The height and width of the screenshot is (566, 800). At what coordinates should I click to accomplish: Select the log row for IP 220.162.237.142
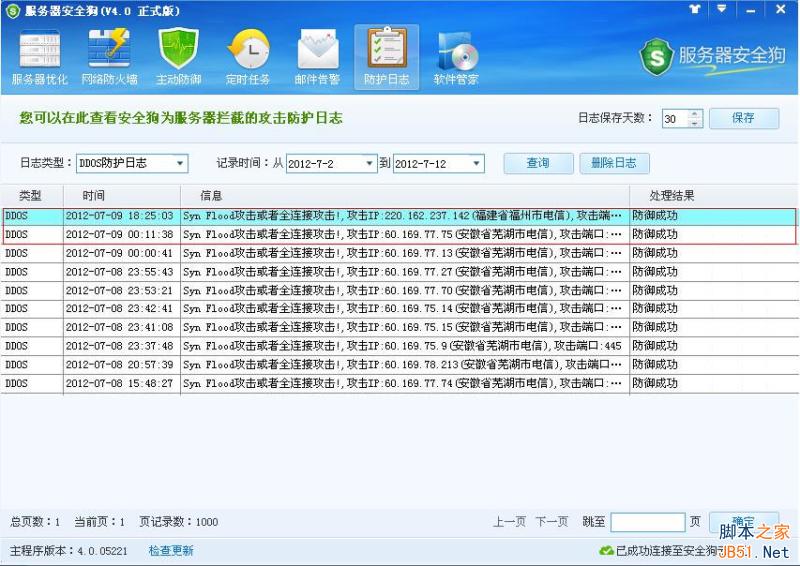pyautogui.click(x=400, y=215)
